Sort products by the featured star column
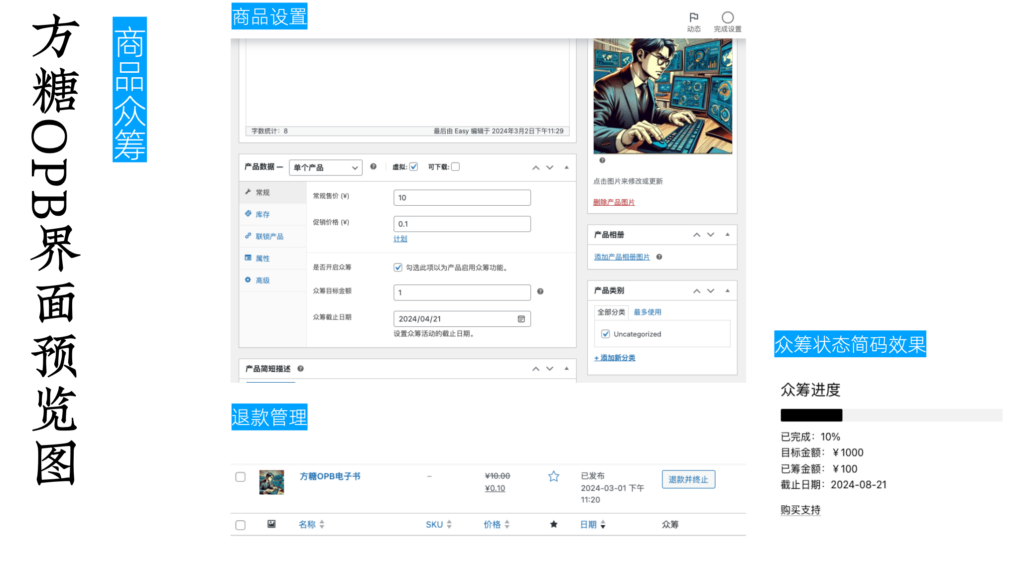 tap(553, 524)
